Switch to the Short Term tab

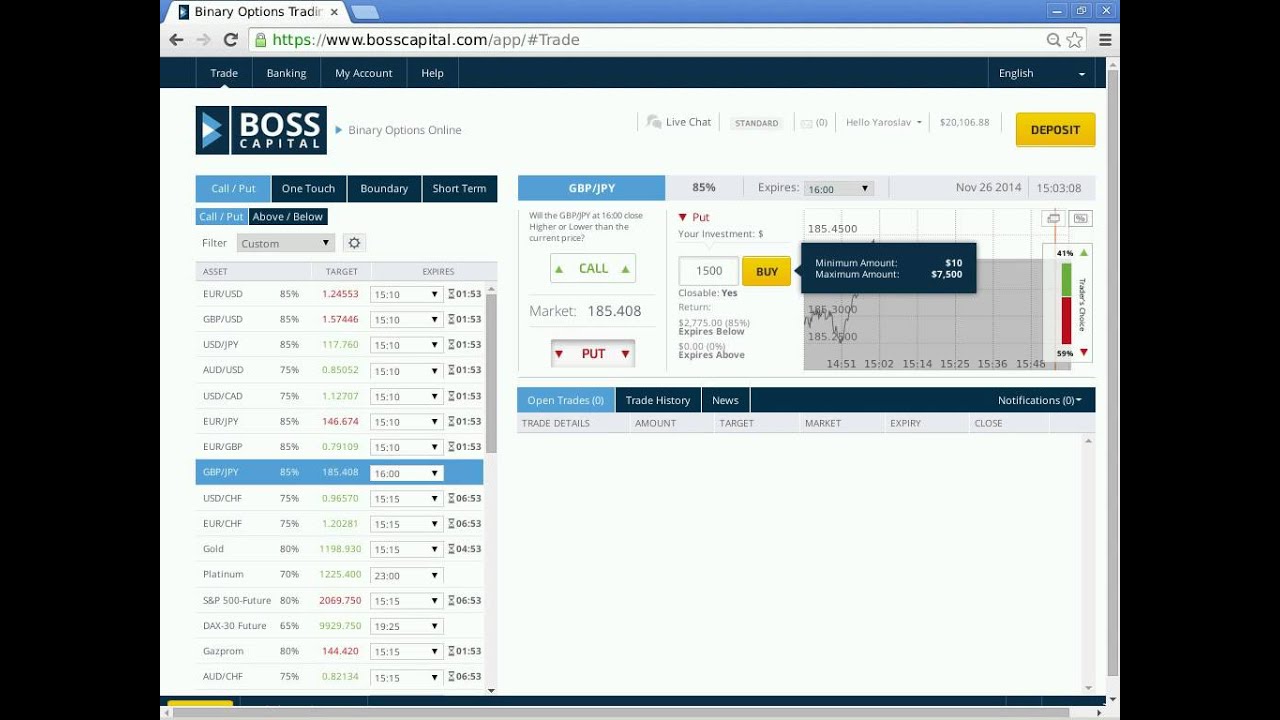click(x=459, y=188)
